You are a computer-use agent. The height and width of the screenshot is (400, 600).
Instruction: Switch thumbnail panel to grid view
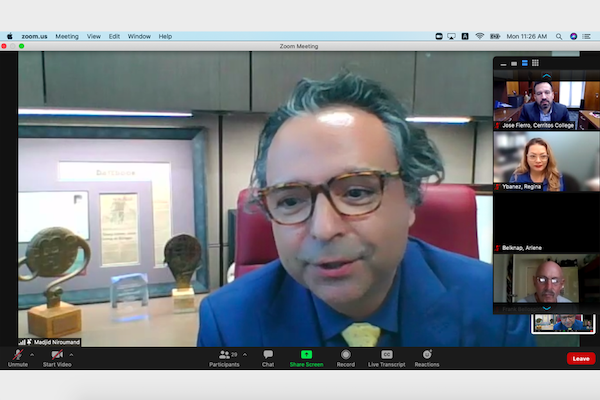click(x=535, y=63)
